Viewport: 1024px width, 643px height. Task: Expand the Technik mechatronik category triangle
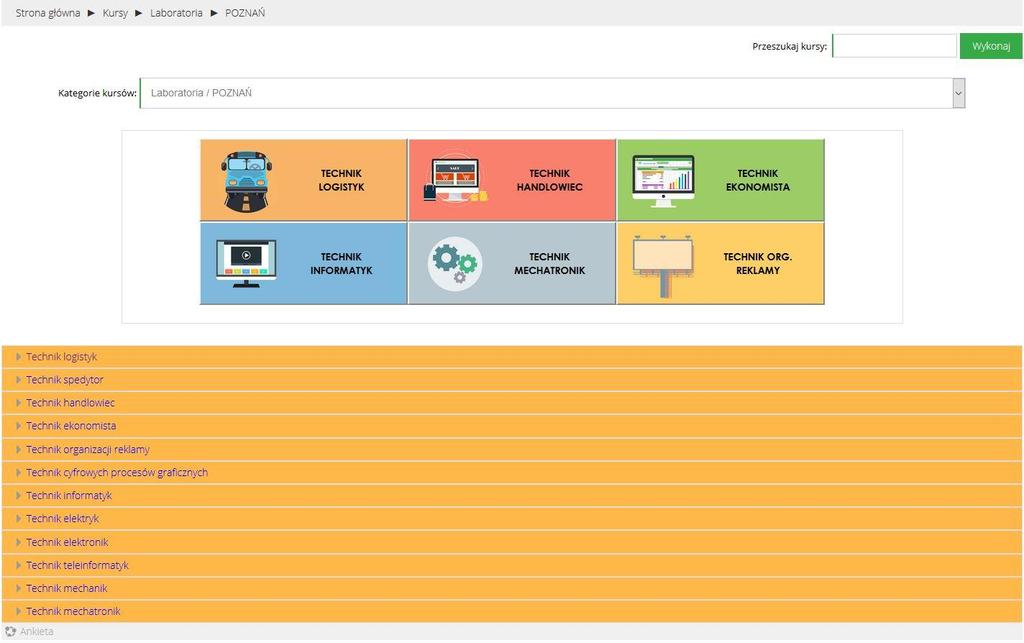pyautogui.click(x=18, y=612)
